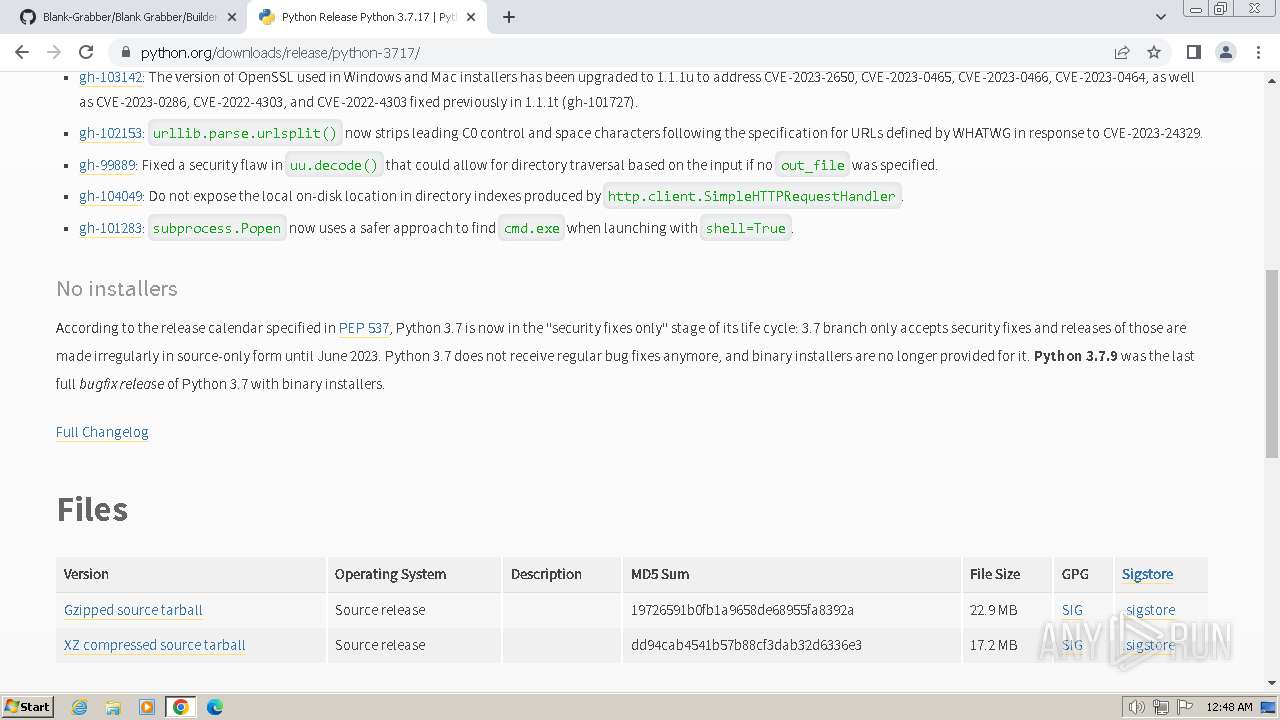This screenshot has width=1280, height=720.
Task: Open the Chrome profile avatar
Action: 1225,52
